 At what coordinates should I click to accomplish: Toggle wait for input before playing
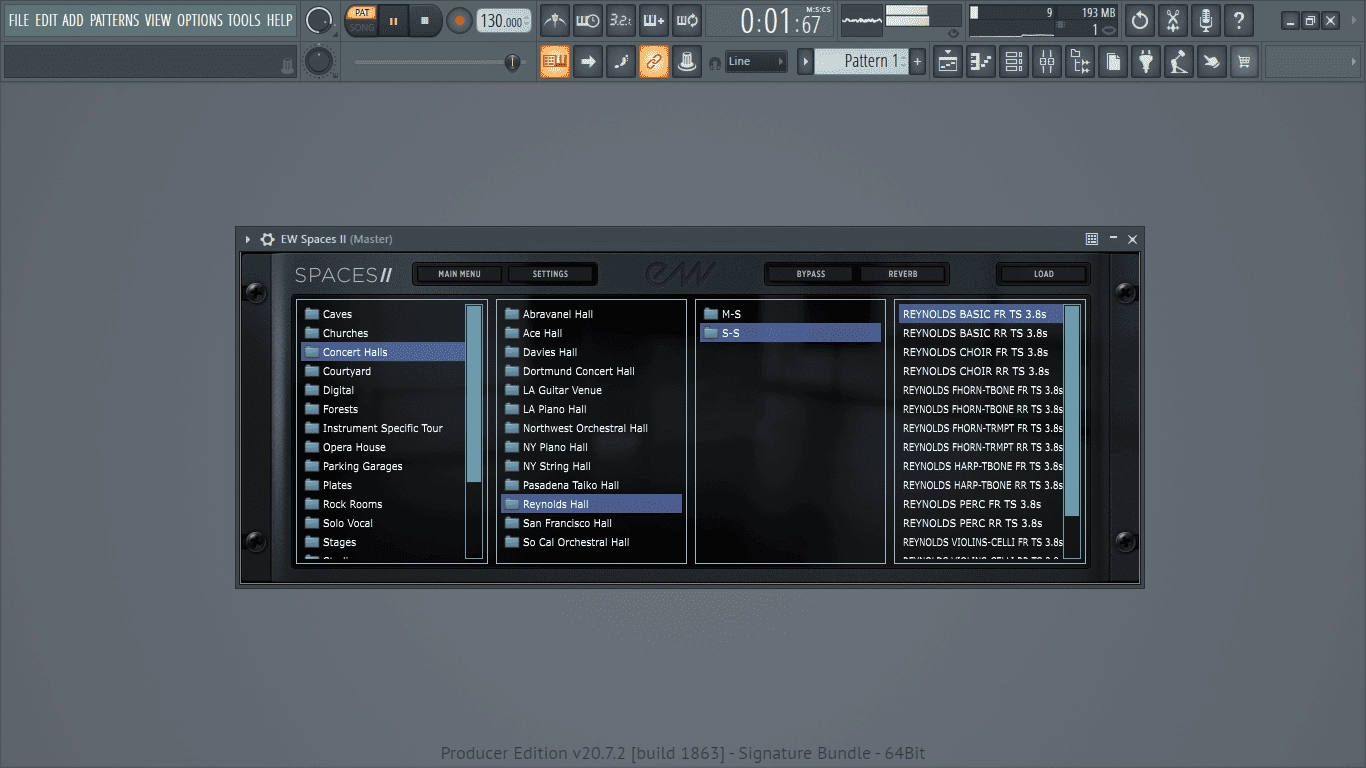pyautogui.click(x=587, y=20)
